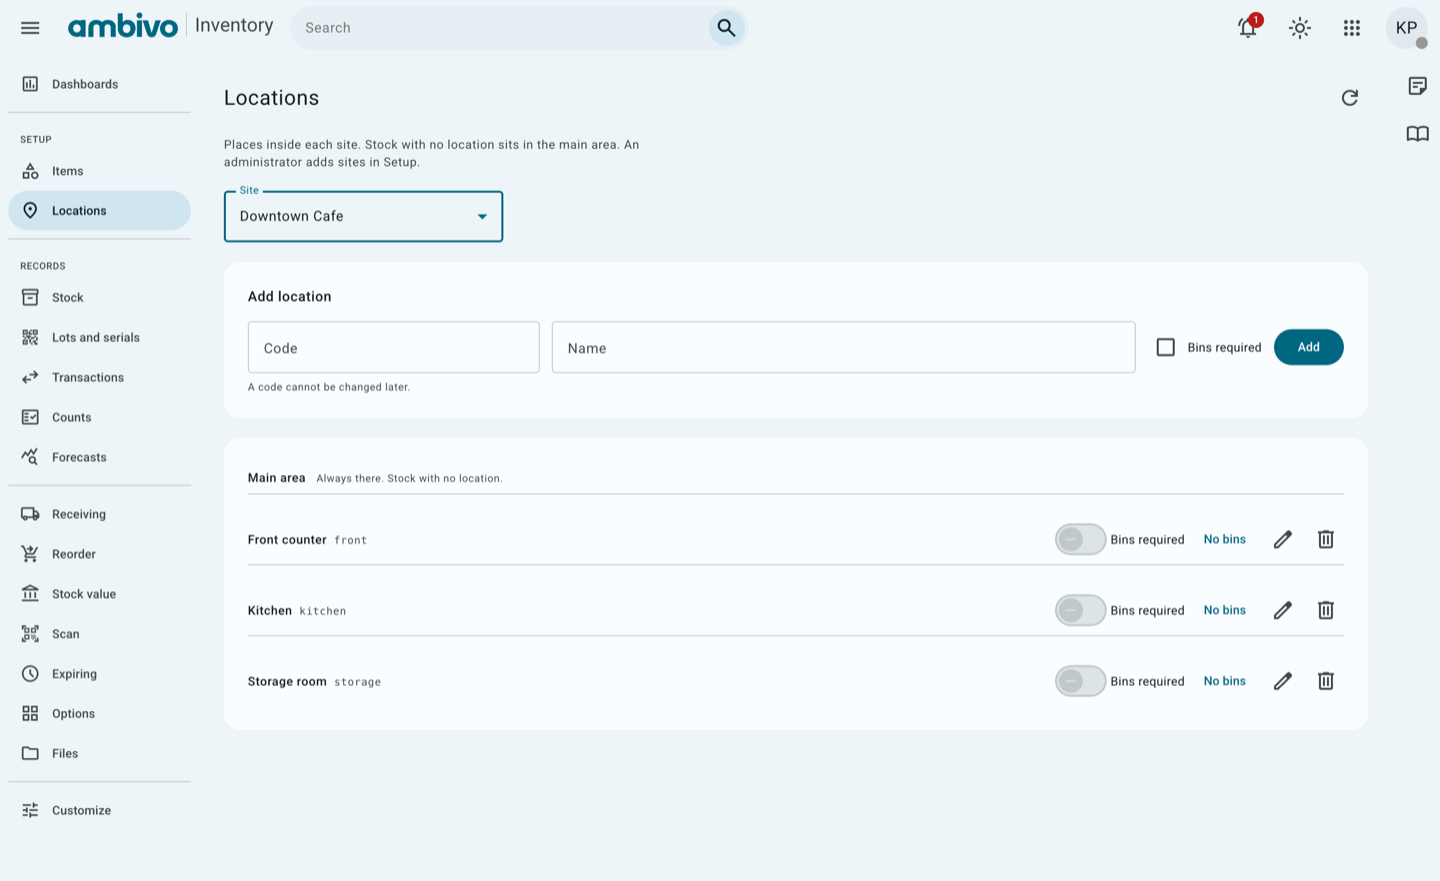Navigate to Transactions
This screenshot has height=881, width=1440.
99,378
